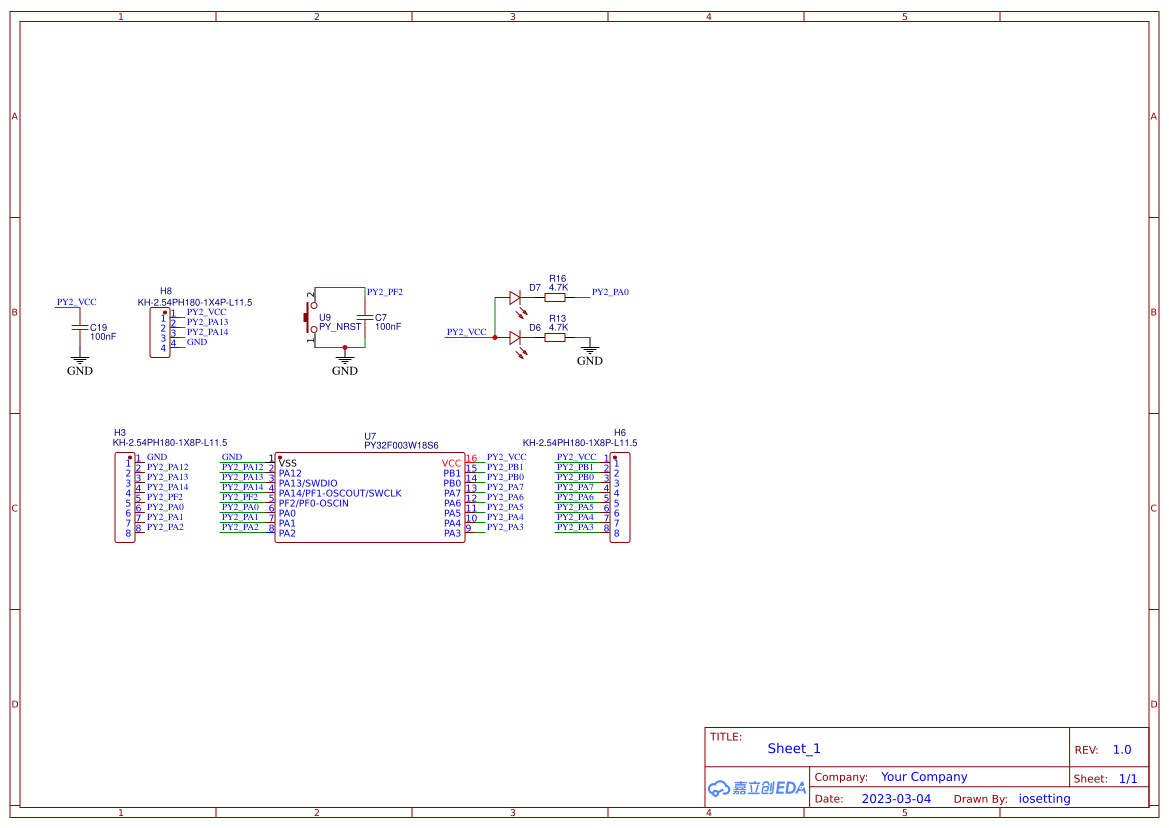Image resolution: width=1169 pixels, height=828 pixels.
Task: Click the PA13/SWDIO pin name
Action: (x=308, y=483)
